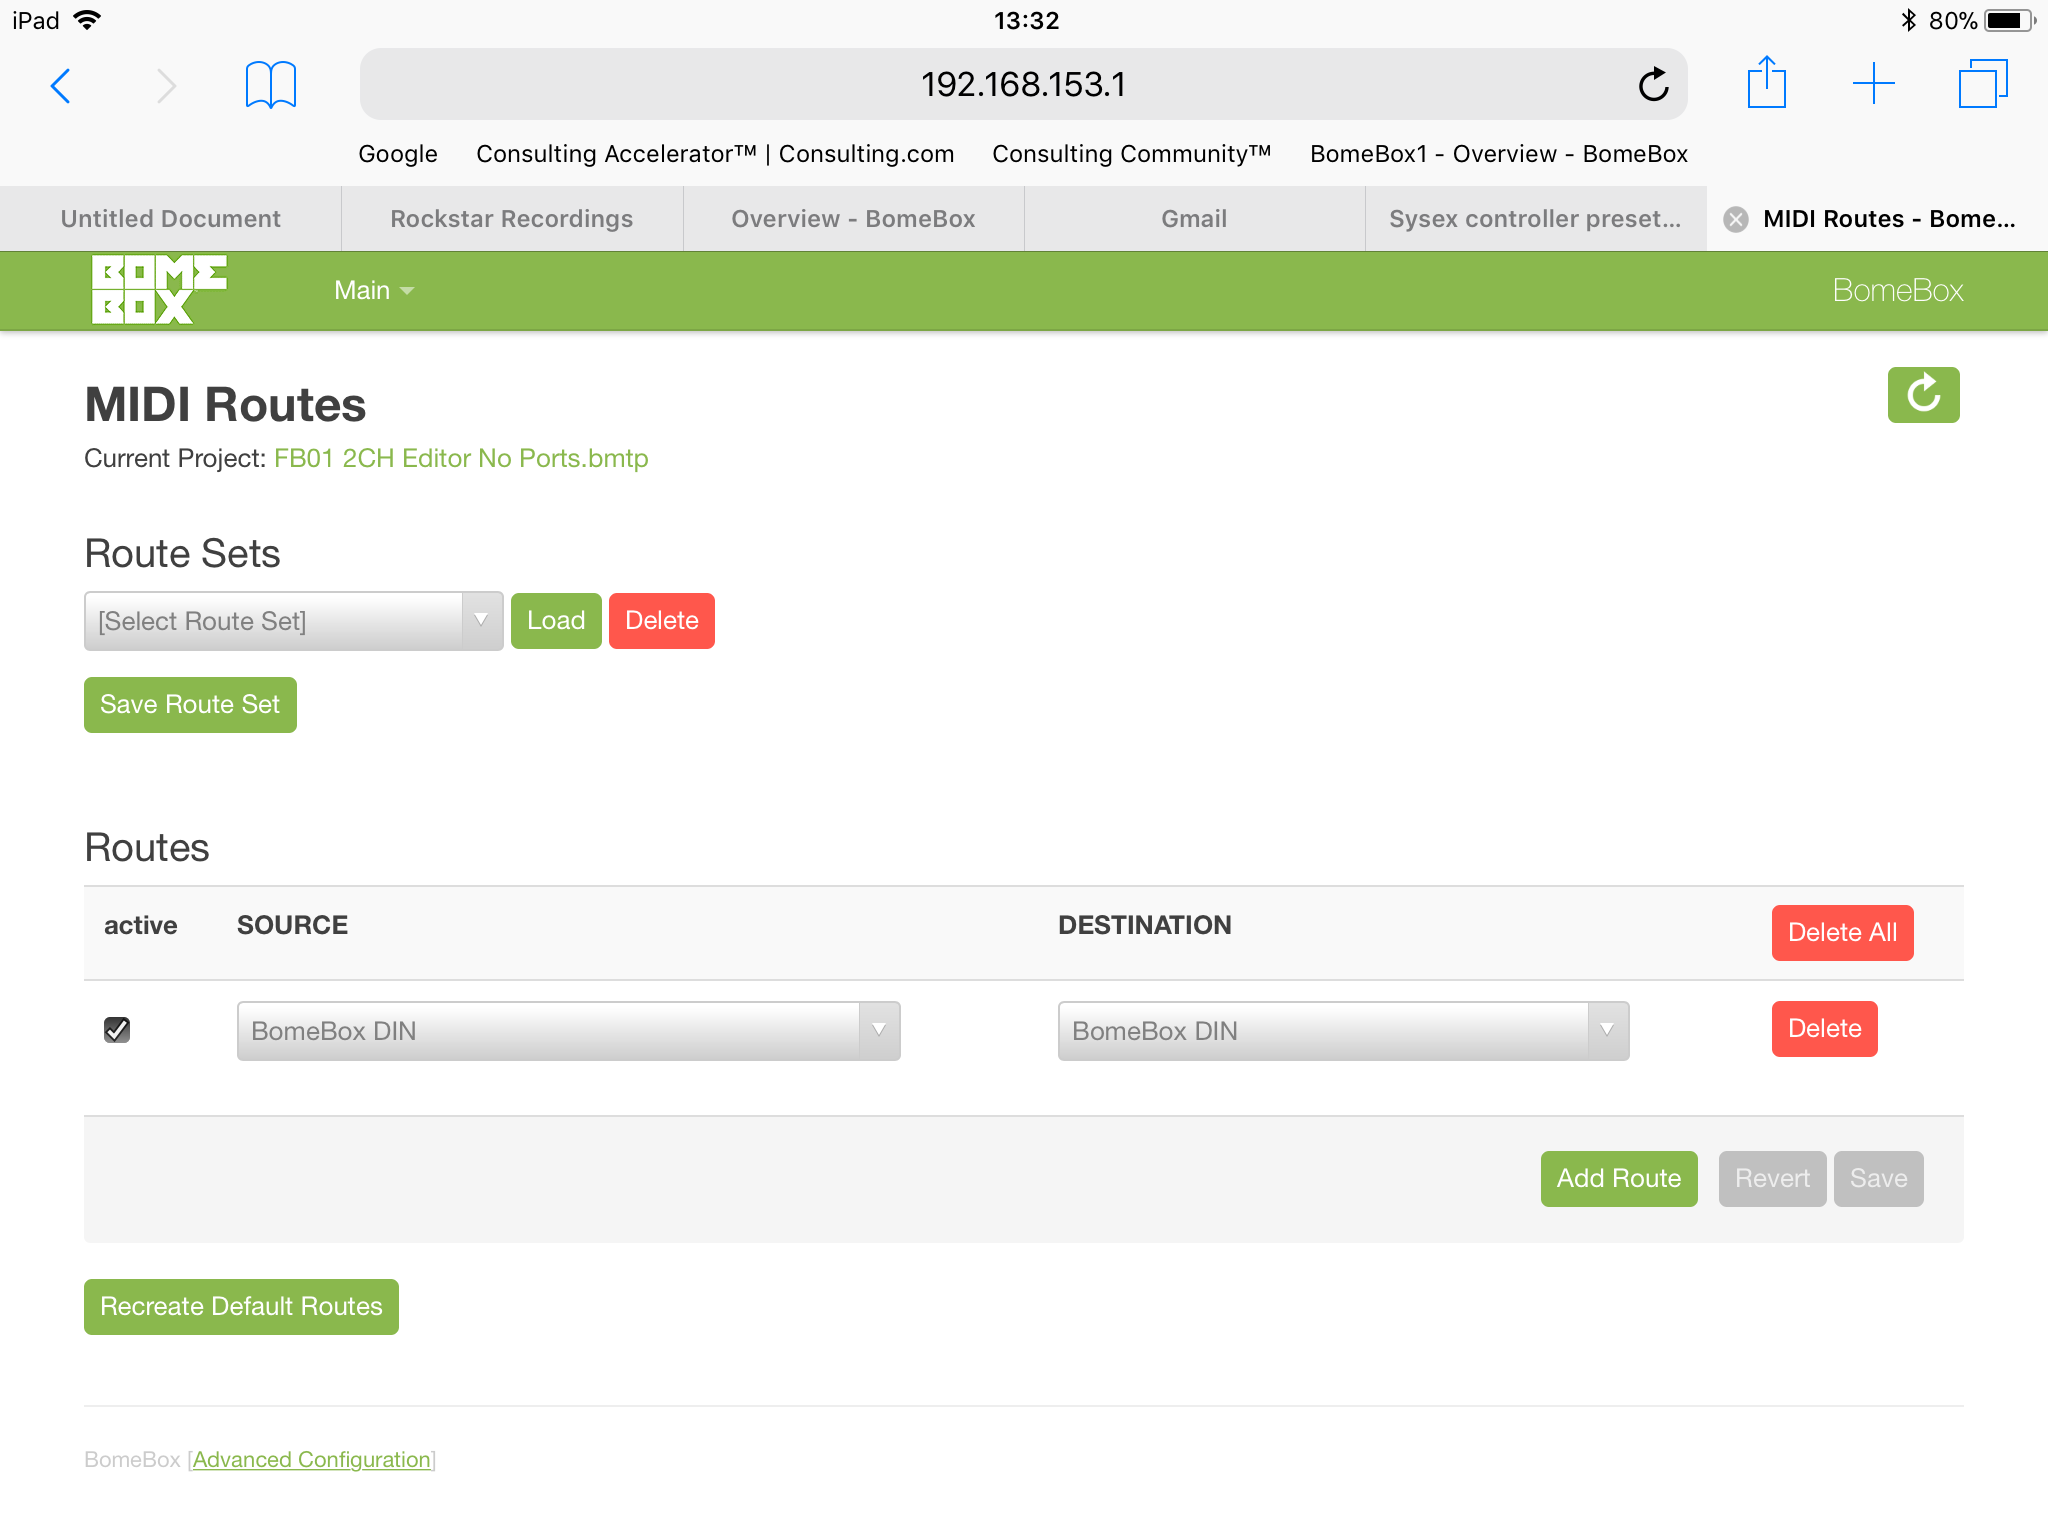Click the Delete route set button
This screenshot has height=1536, width=2048.
coord(662,621)
